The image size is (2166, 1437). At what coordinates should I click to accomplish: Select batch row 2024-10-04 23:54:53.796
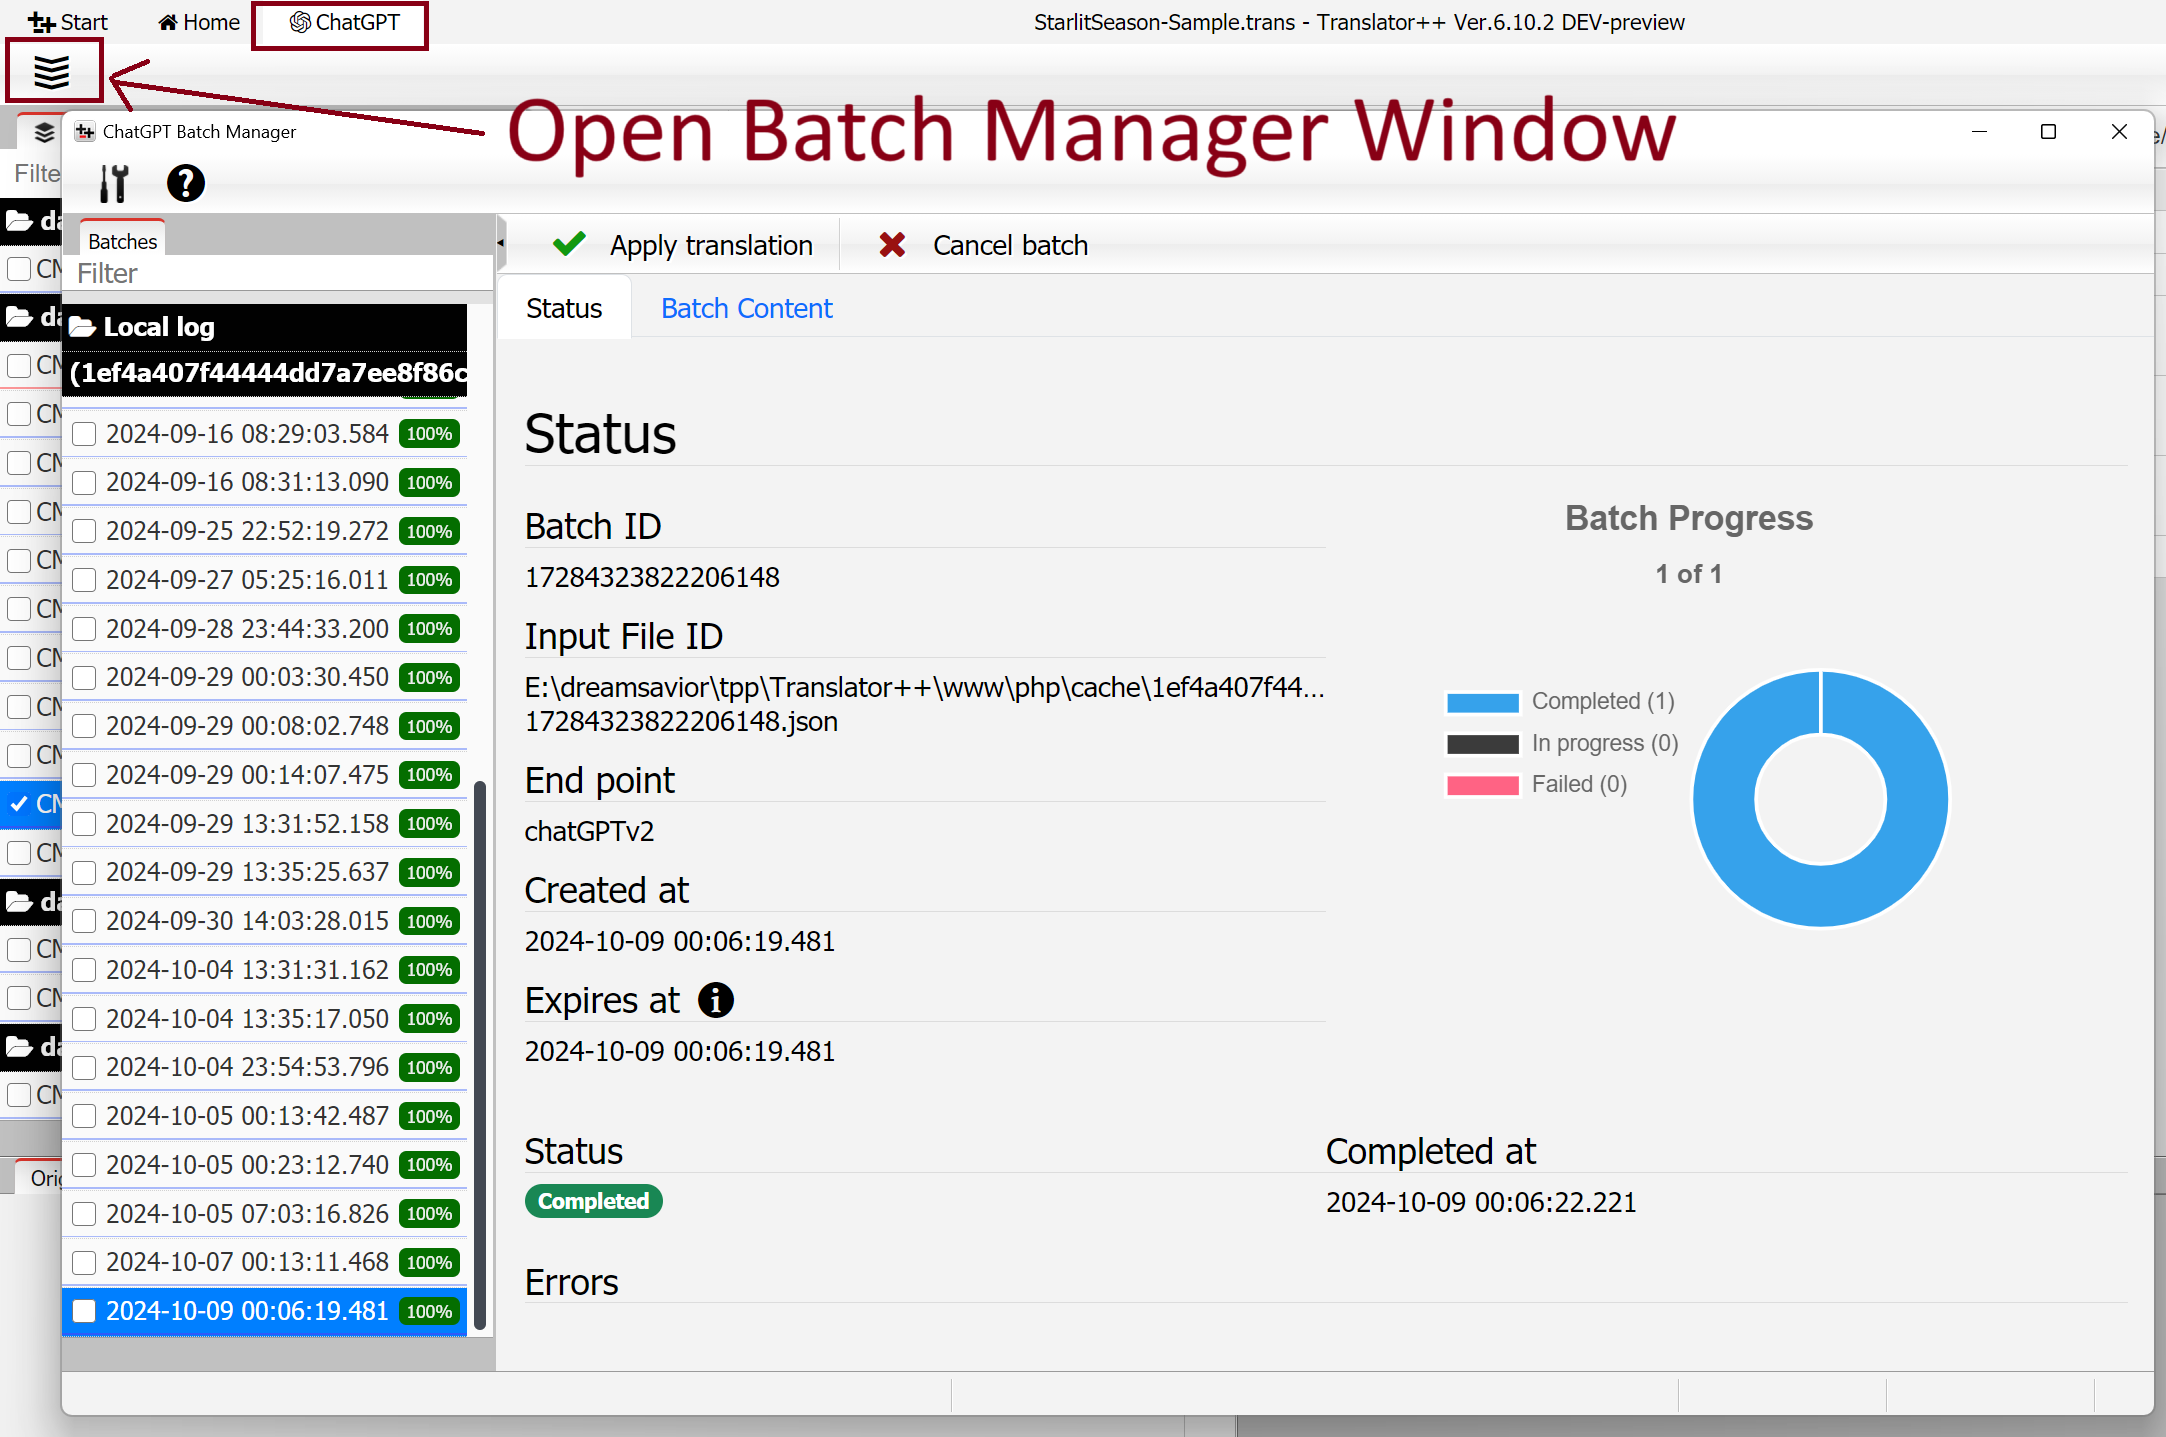(x=264, y=1067)
